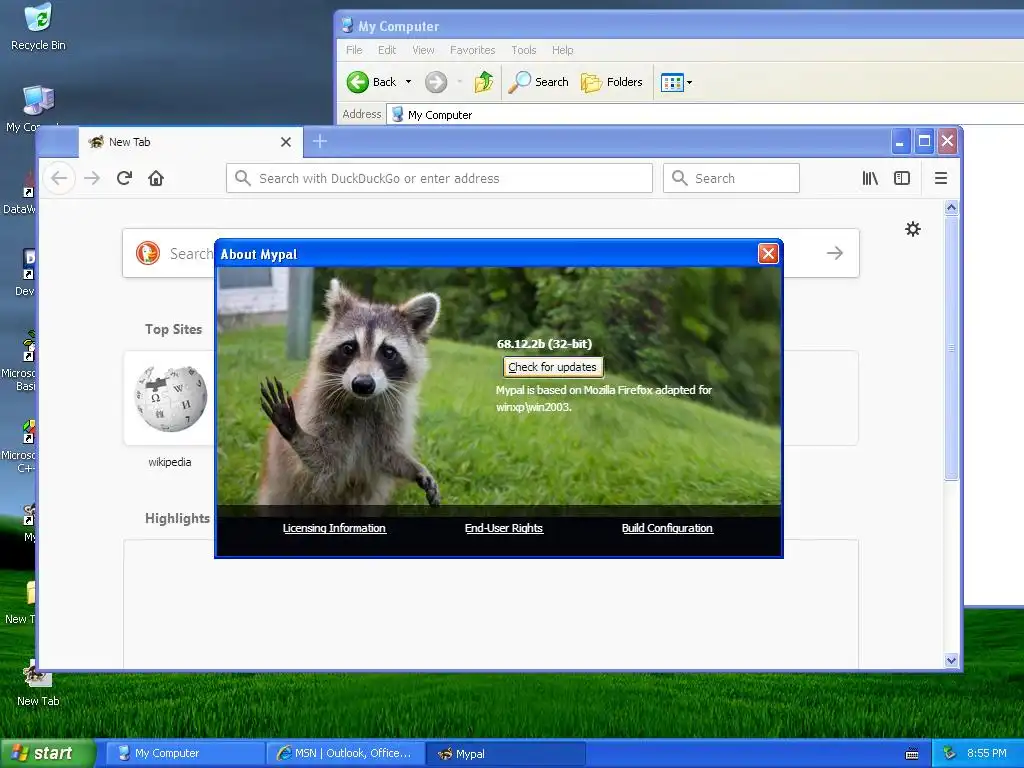
Task: Open Mypal hamburger menu
Action: (940, 178)
